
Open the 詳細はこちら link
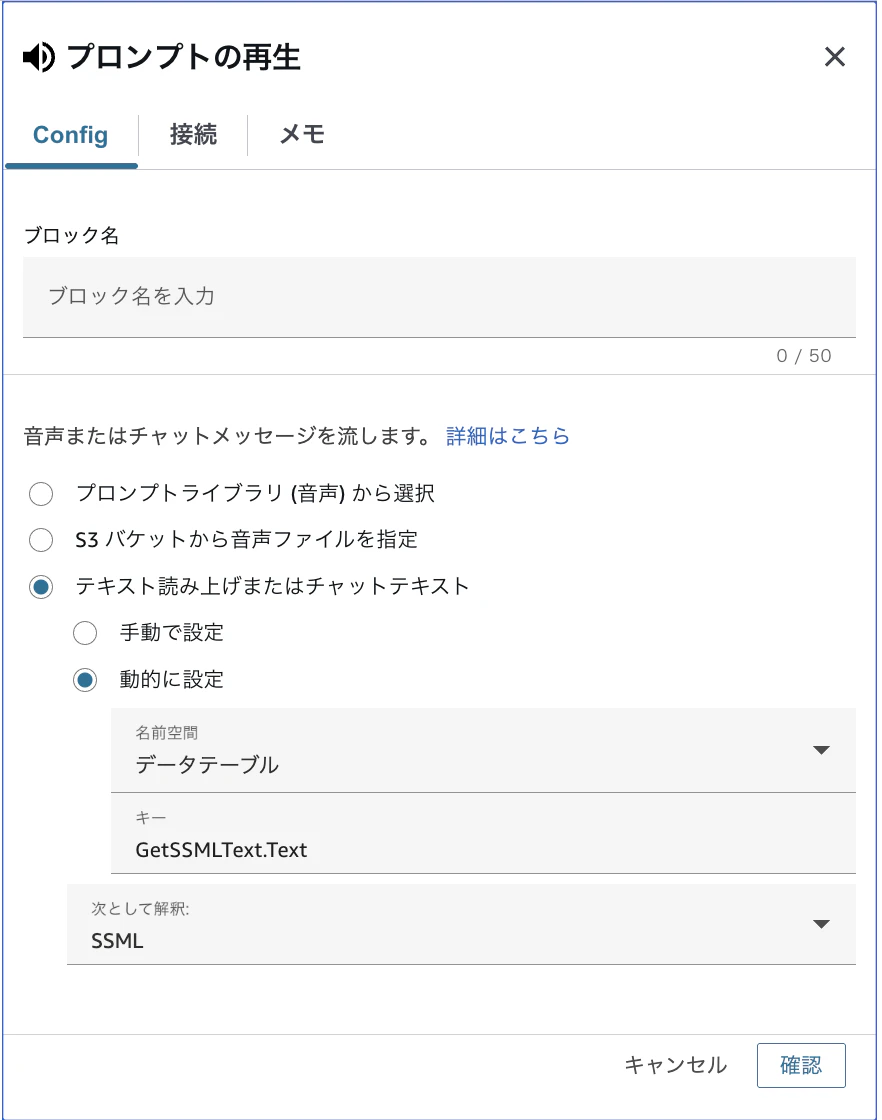click(508, 436)
